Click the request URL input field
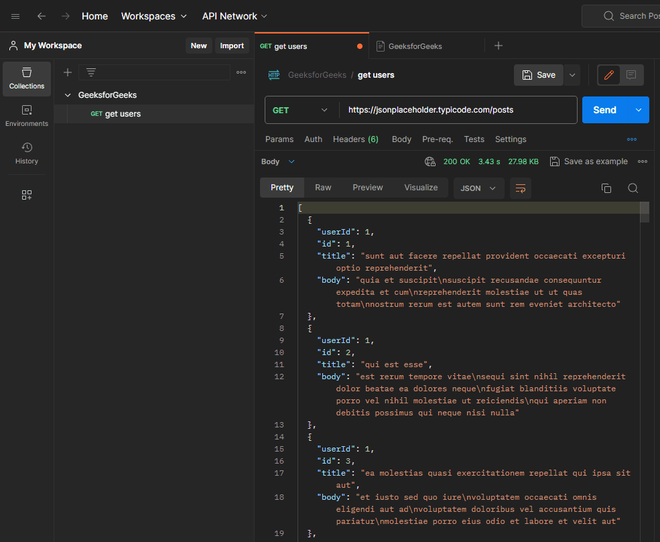The image size is (660, 542). pyautogui.click(x=457, y=110)
